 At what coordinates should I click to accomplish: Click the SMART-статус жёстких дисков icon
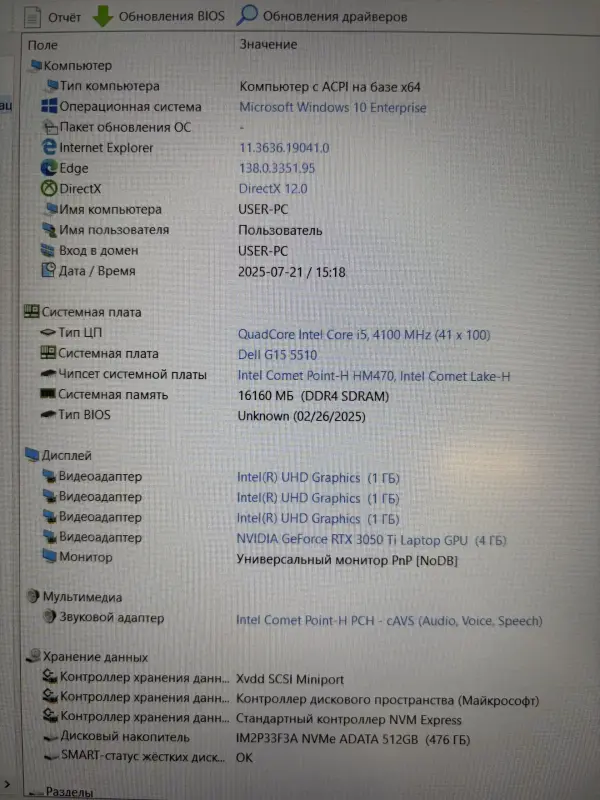pyautogui.click(x=51, y=757)
